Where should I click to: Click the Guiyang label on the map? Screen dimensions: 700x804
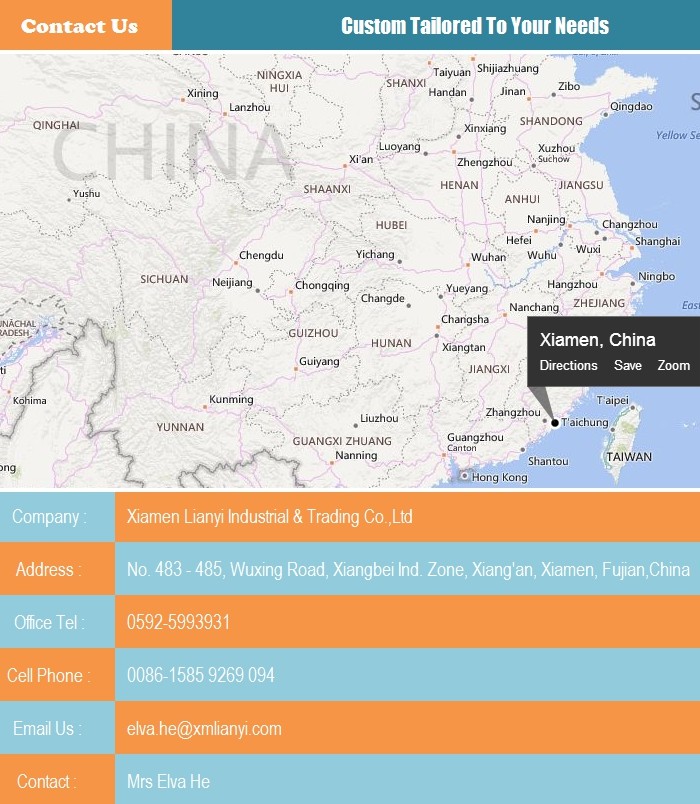pos(319,361)
